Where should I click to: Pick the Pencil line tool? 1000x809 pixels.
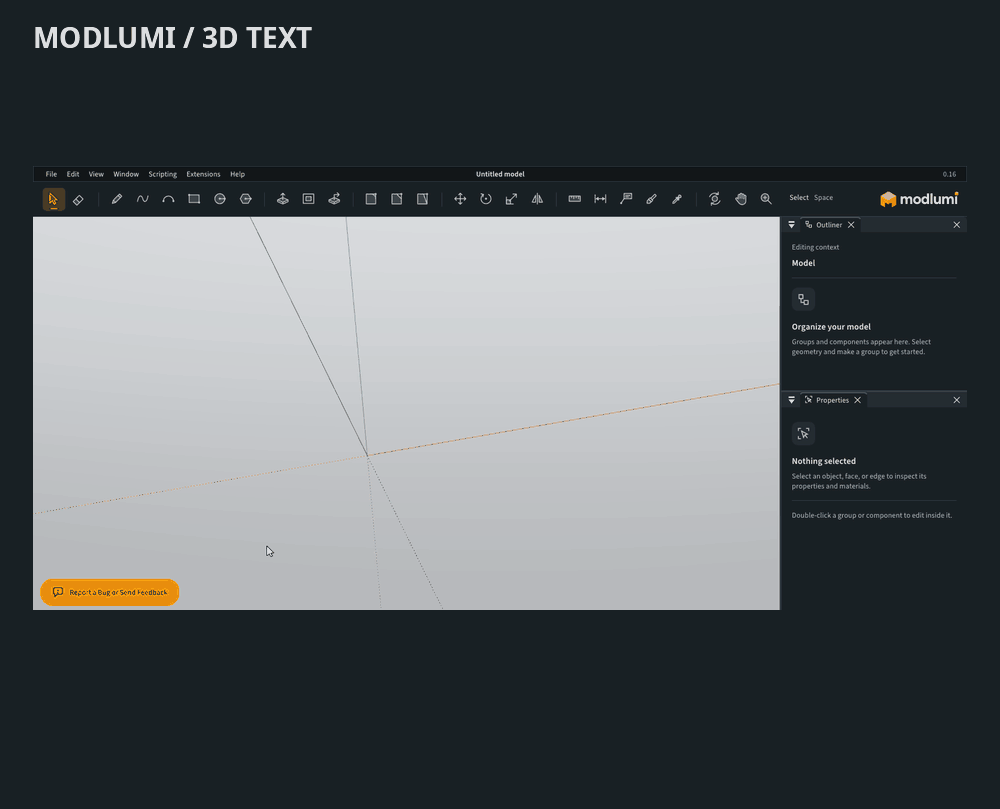pos(117,199)
